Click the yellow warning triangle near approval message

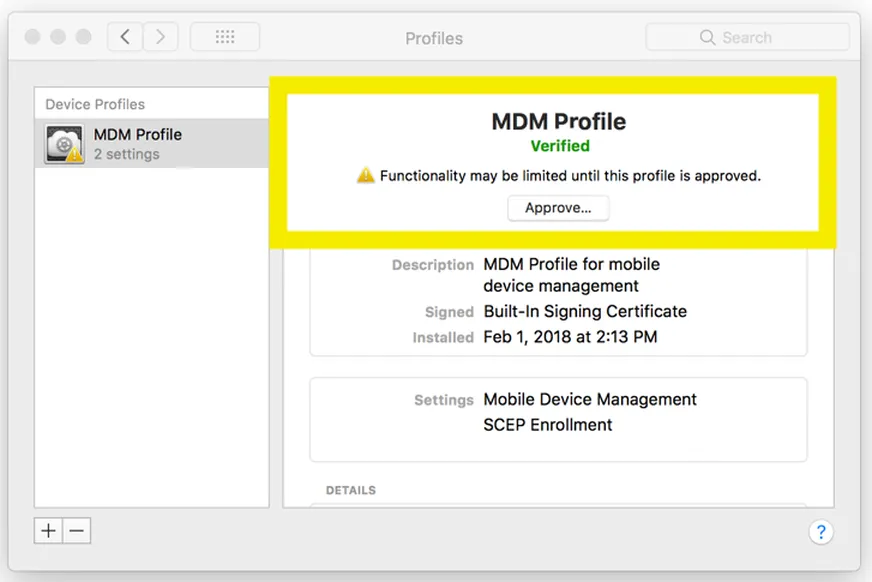pyautogui.click(x=367, y=175)
